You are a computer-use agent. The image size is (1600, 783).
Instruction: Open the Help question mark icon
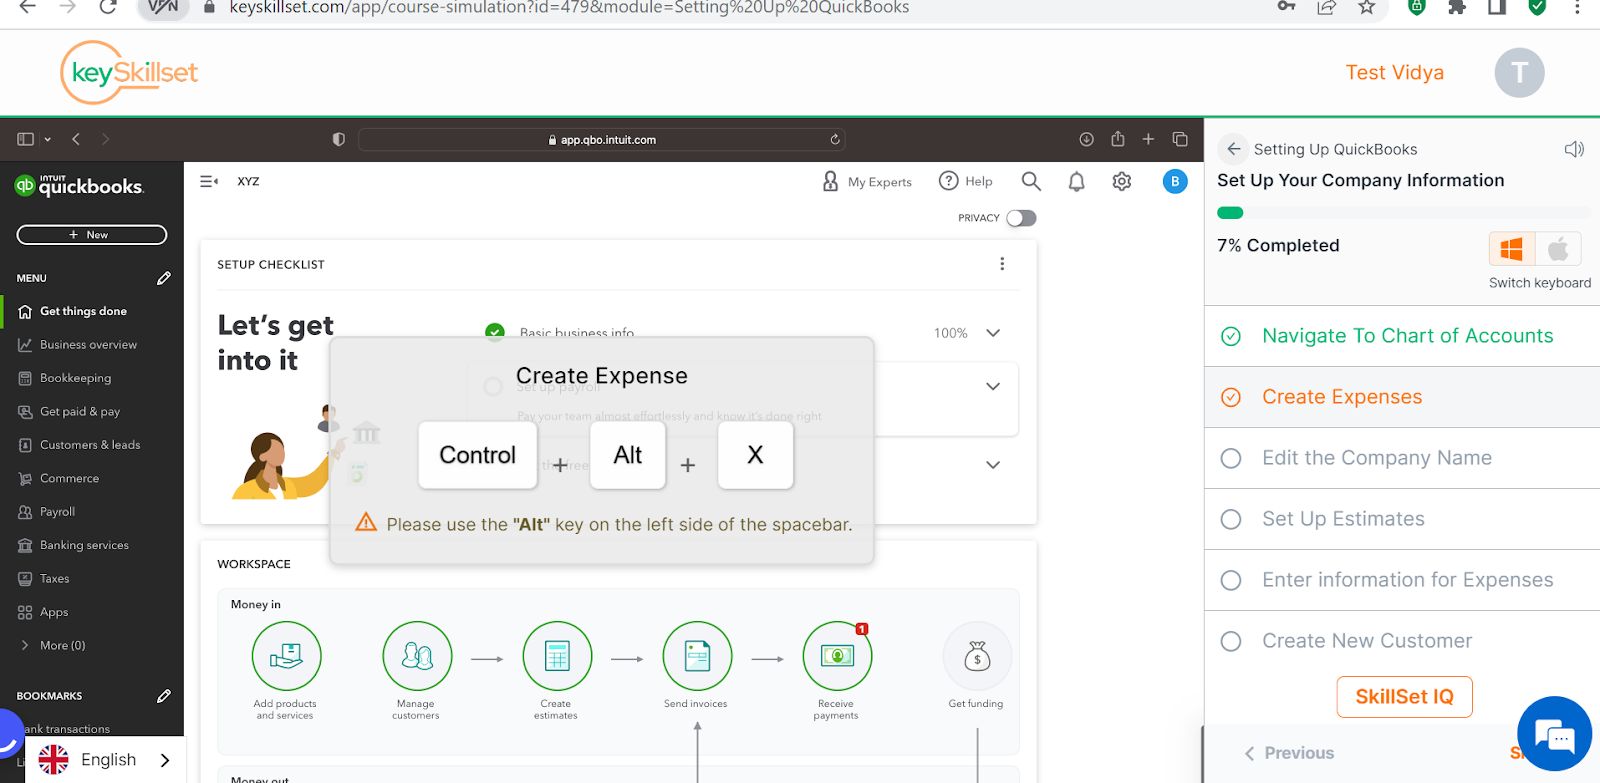click(948, 181)
